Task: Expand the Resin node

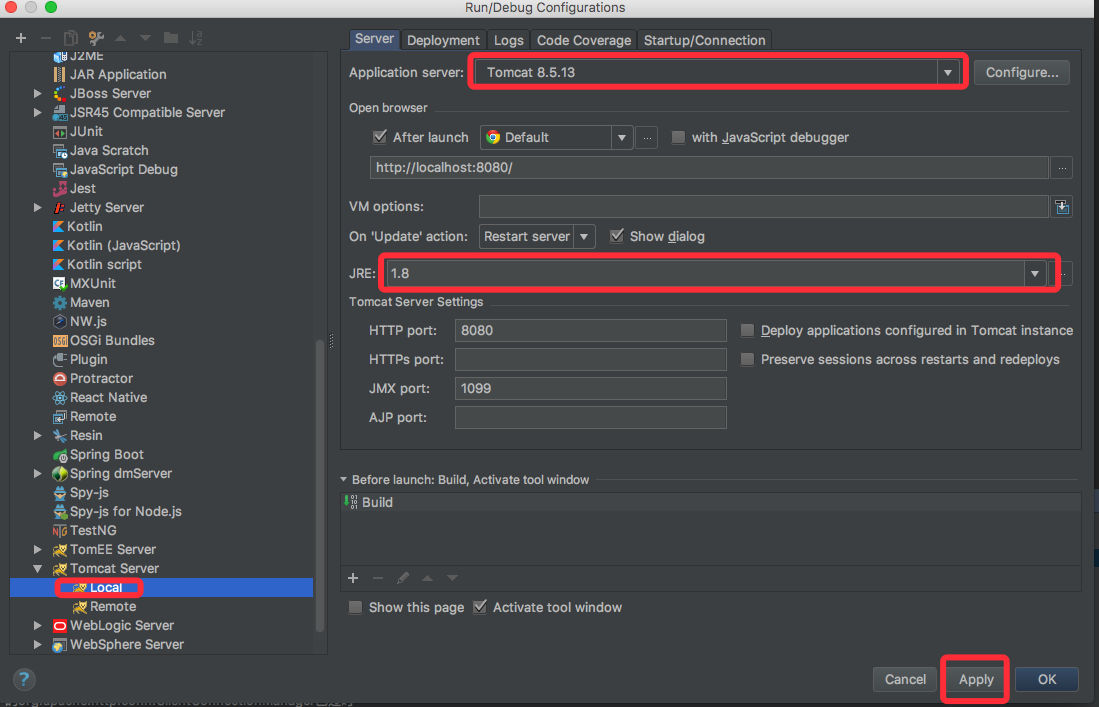Action: click(38, 435)
